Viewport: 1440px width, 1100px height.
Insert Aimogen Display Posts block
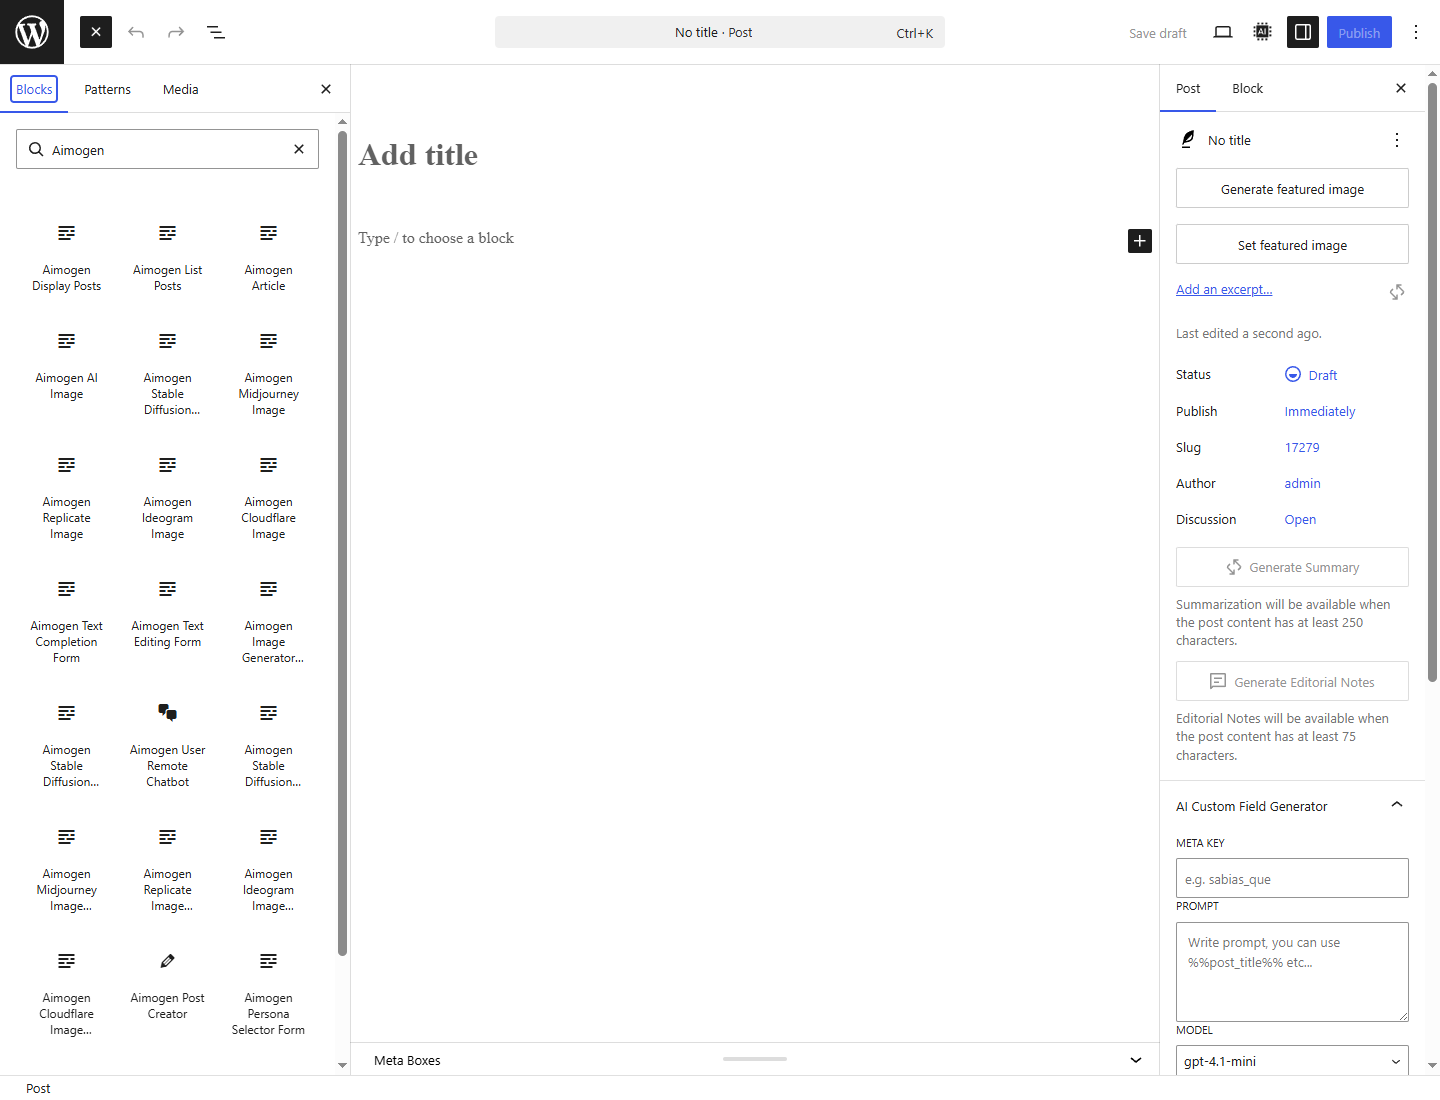click(x=66, y=258)
